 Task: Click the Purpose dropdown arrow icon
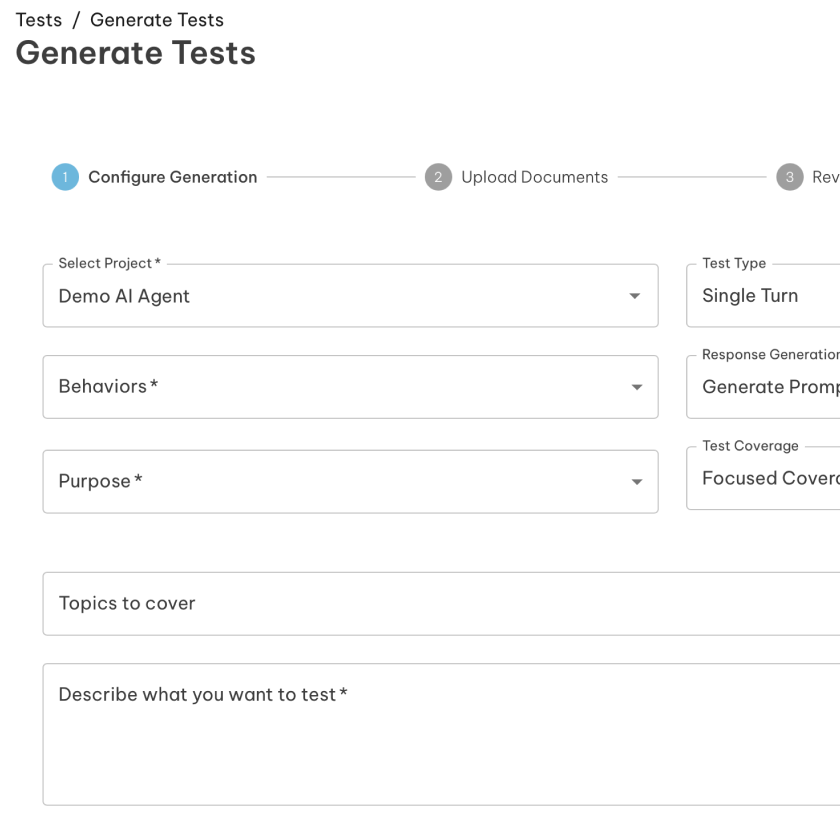[637, 482]
